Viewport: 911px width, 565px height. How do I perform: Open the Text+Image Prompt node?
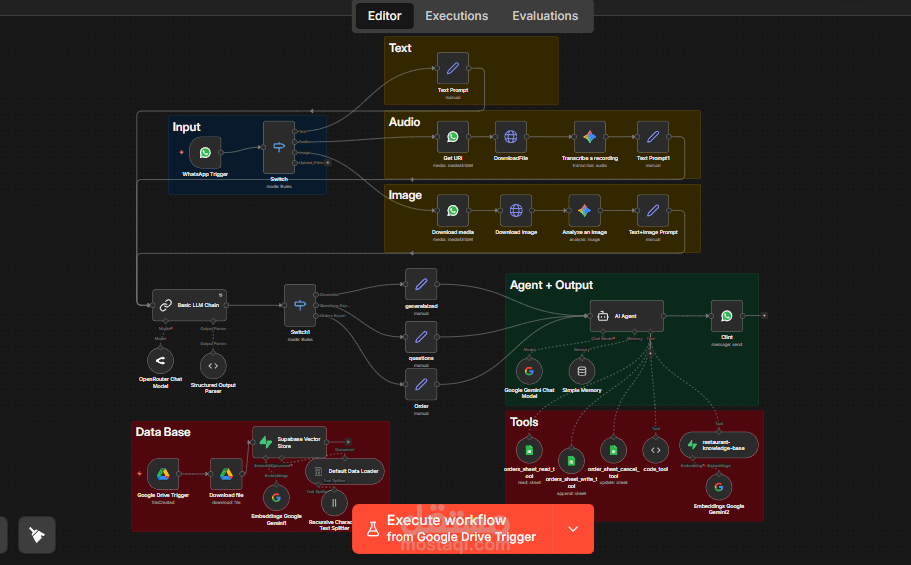[x=653, y=211]
